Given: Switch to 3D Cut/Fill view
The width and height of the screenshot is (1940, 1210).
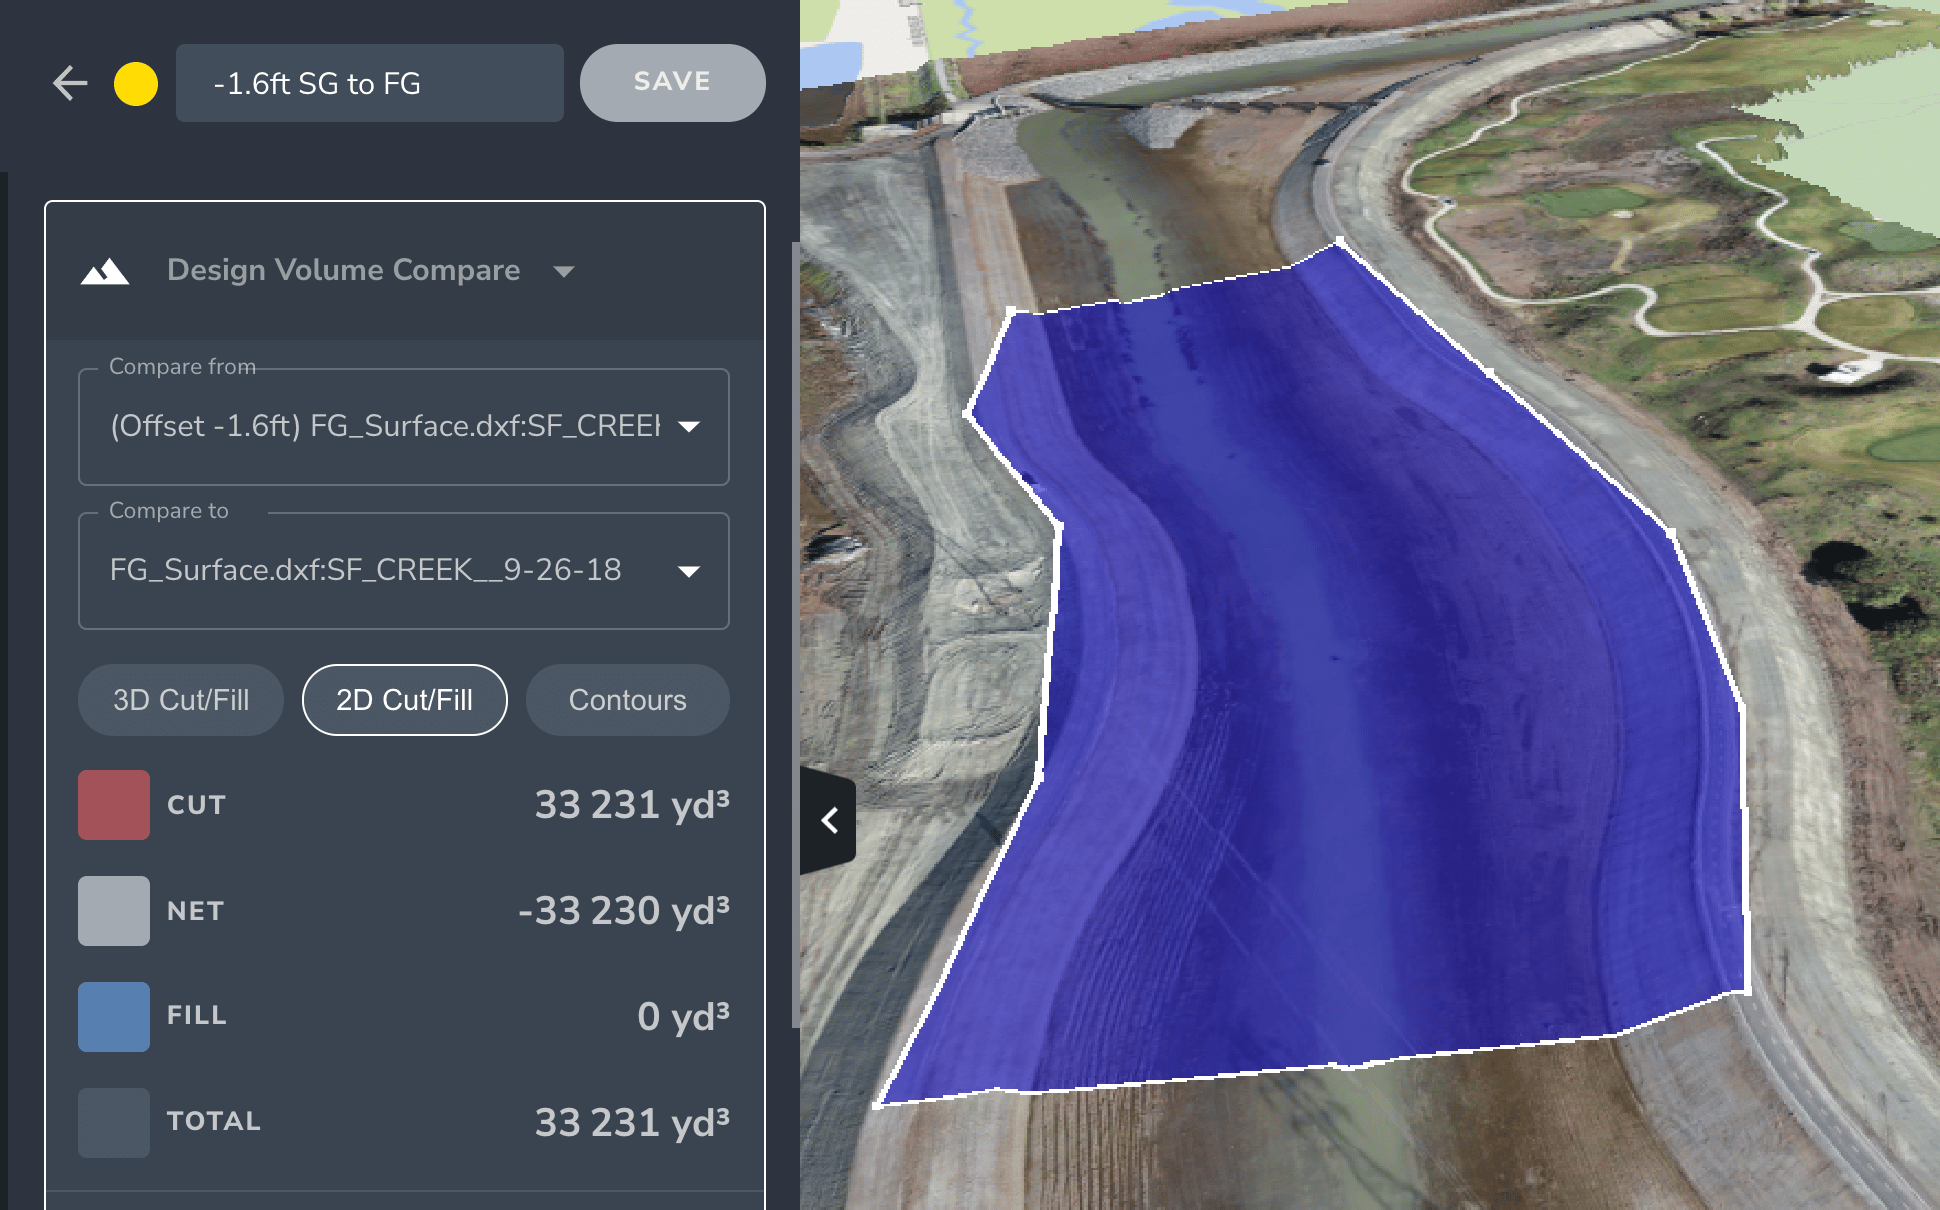Looking at the screenshot, I should [x=181, y=700].
